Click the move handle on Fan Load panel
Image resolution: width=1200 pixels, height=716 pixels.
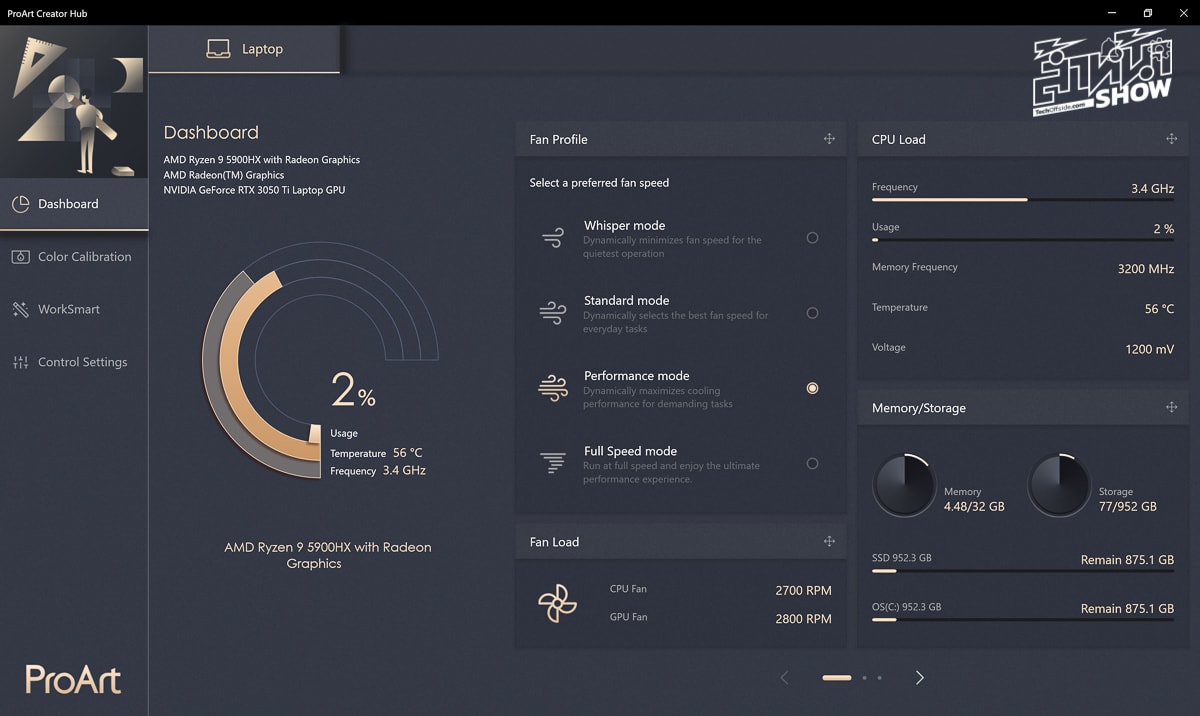point(829,542)
